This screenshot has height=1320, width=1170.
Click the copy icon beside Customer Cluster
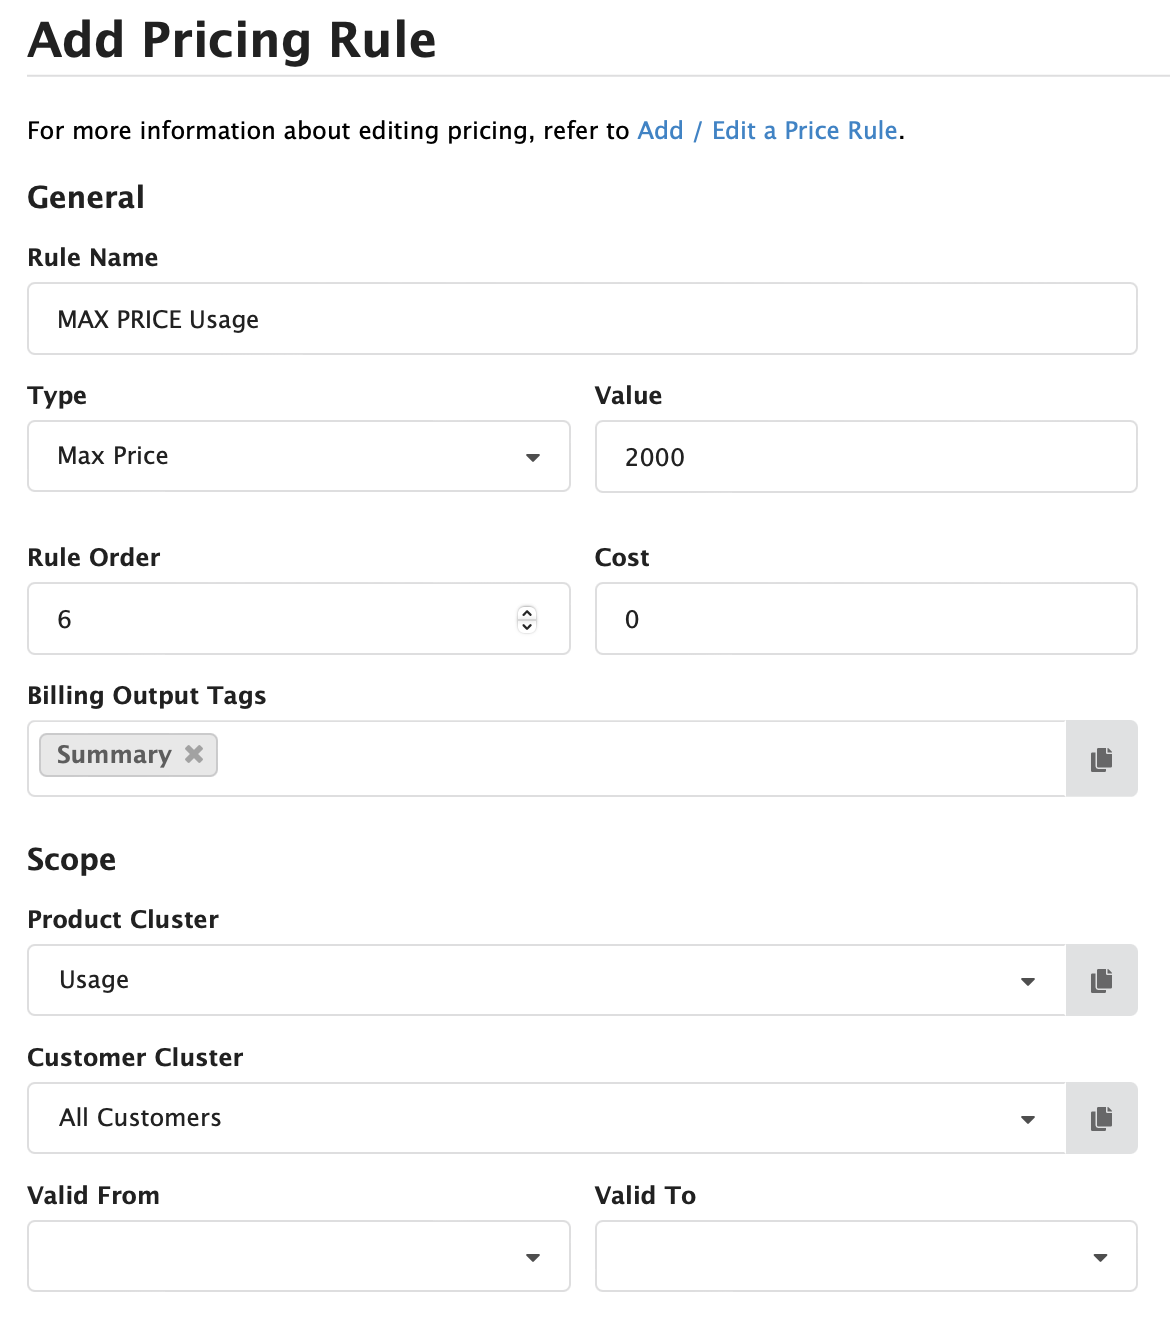[x=1102, y=1118]
